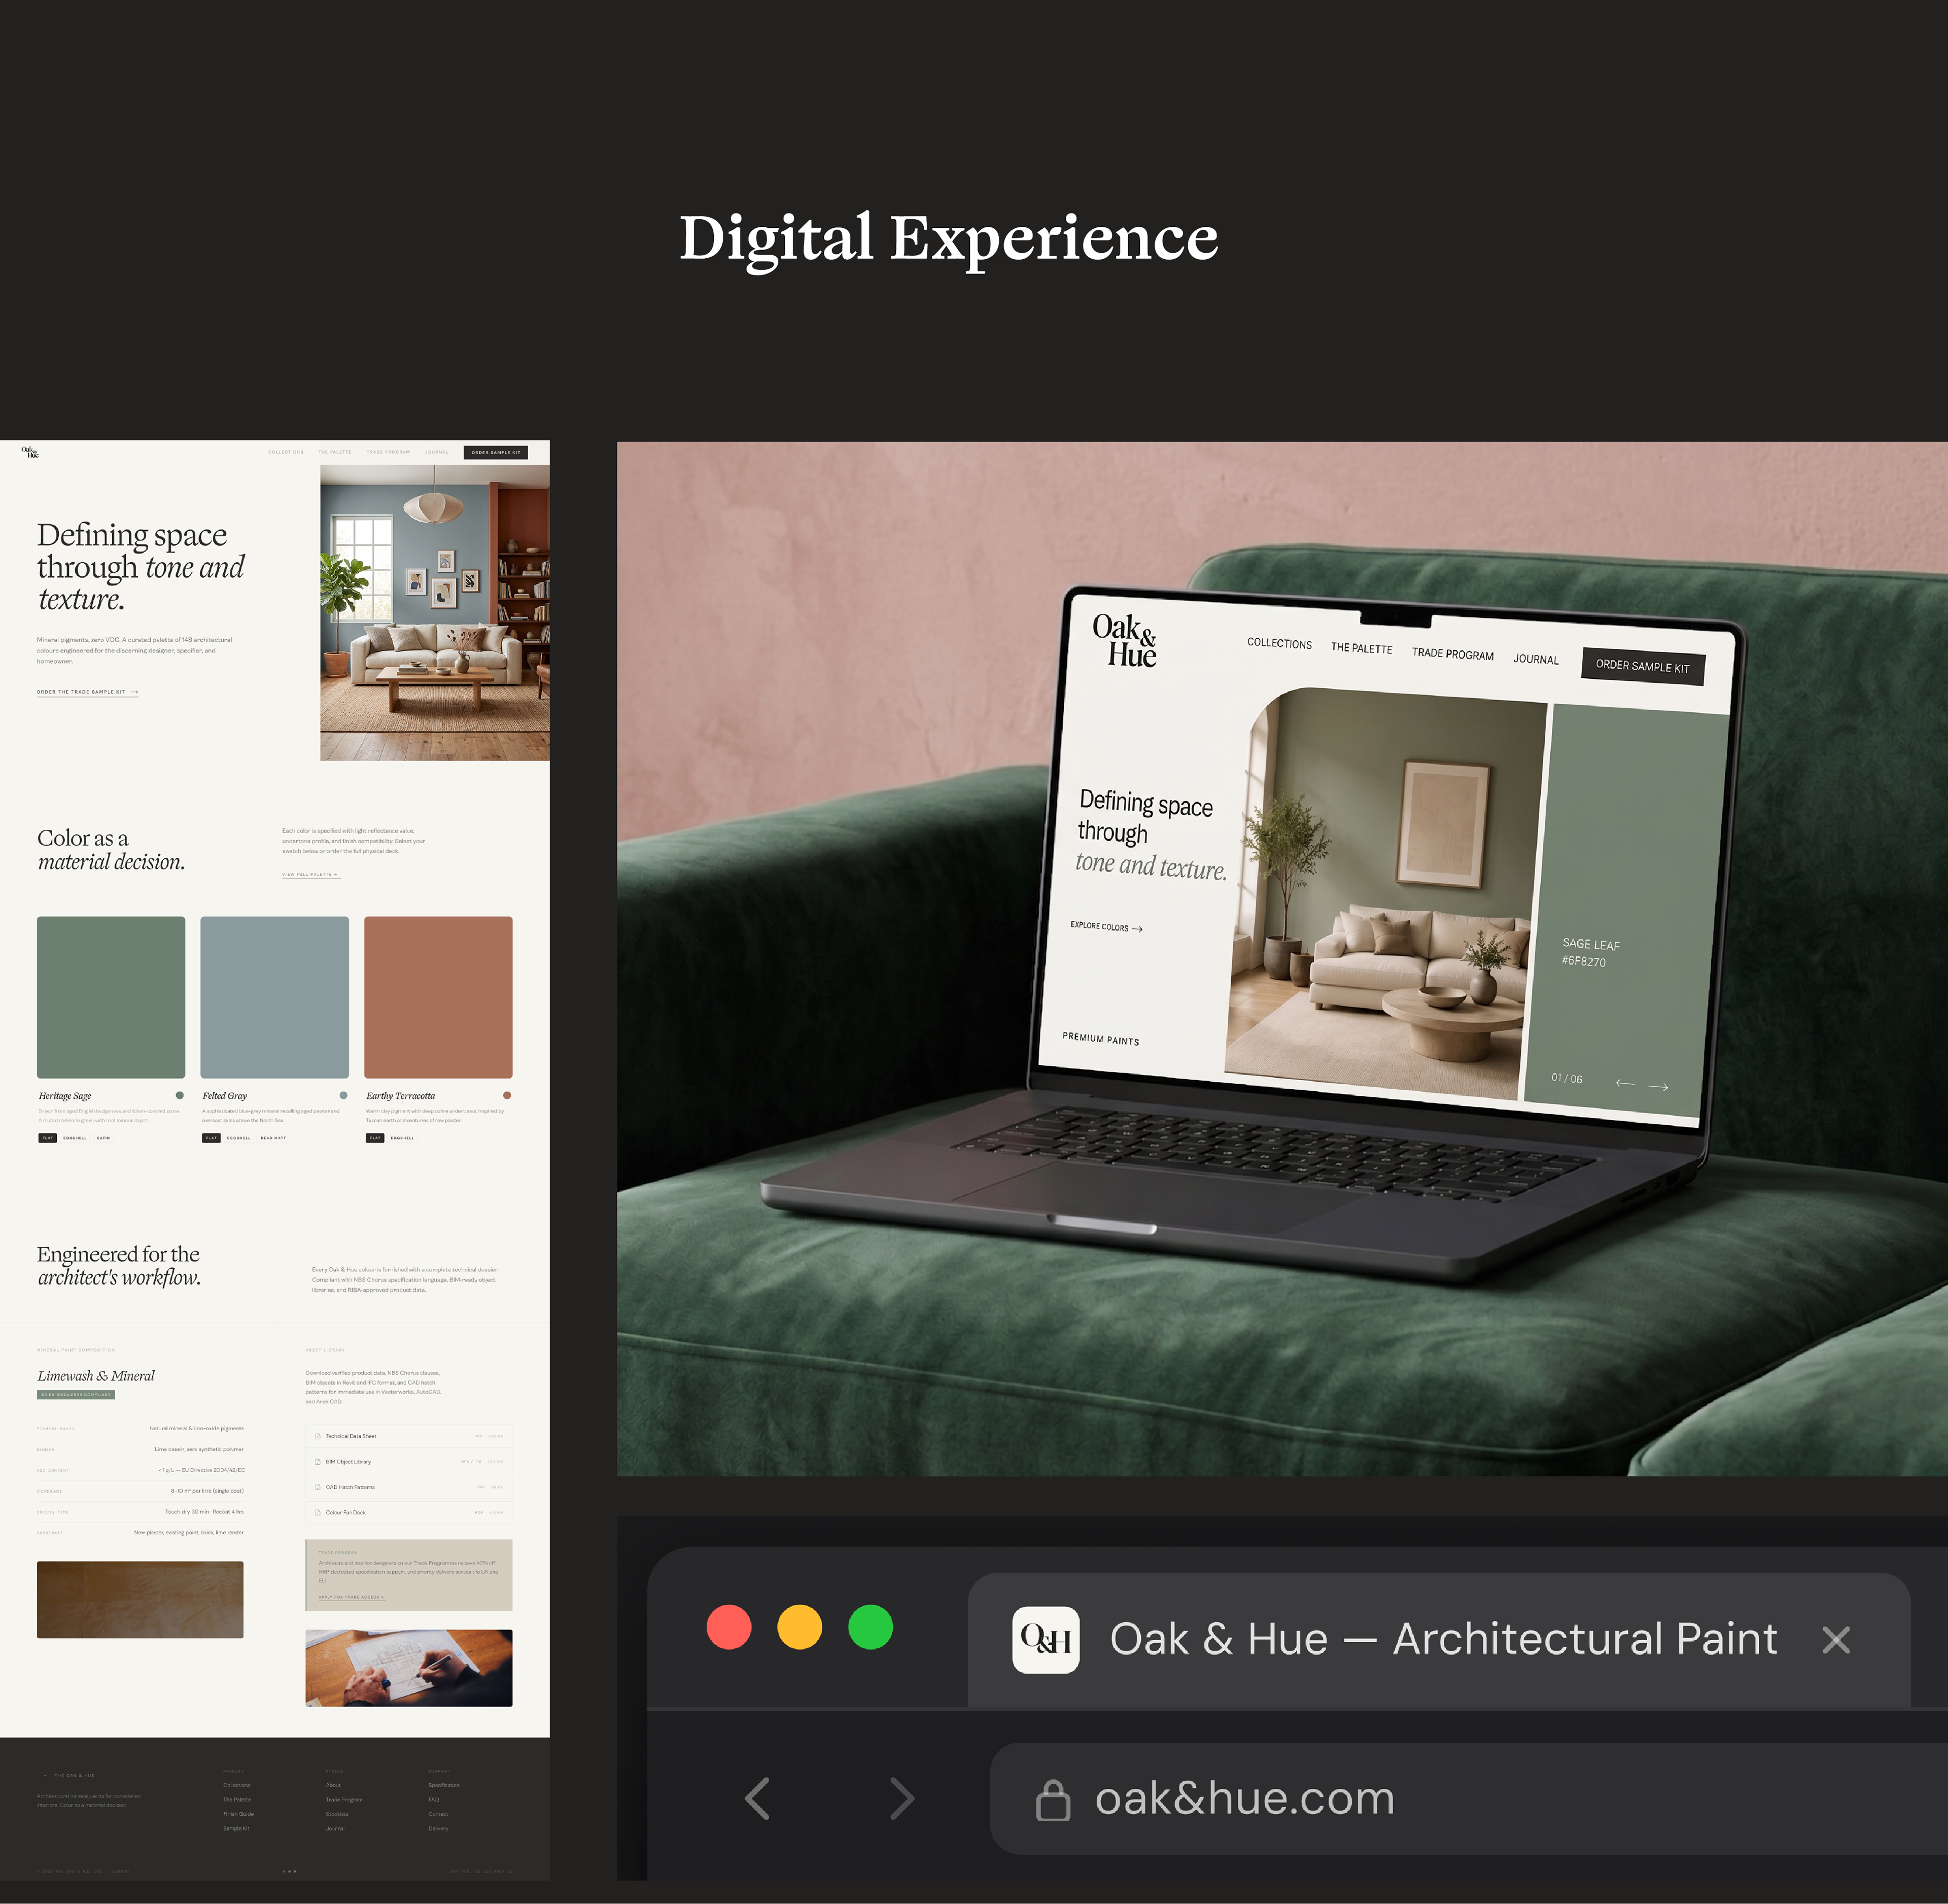Open Trade Program in the laptop screen navigation

click(1452, 654)
